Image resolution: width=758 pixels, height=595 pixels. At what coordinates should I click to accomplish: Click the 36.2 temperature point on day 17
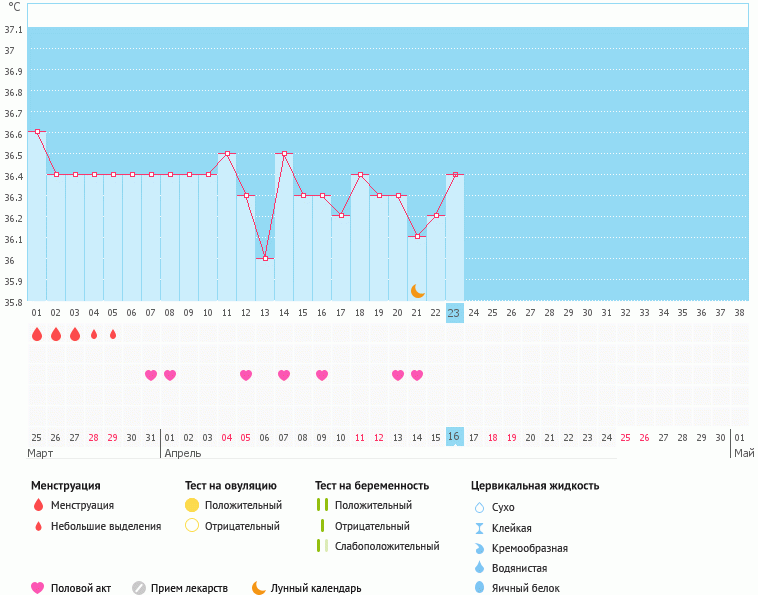341,215
